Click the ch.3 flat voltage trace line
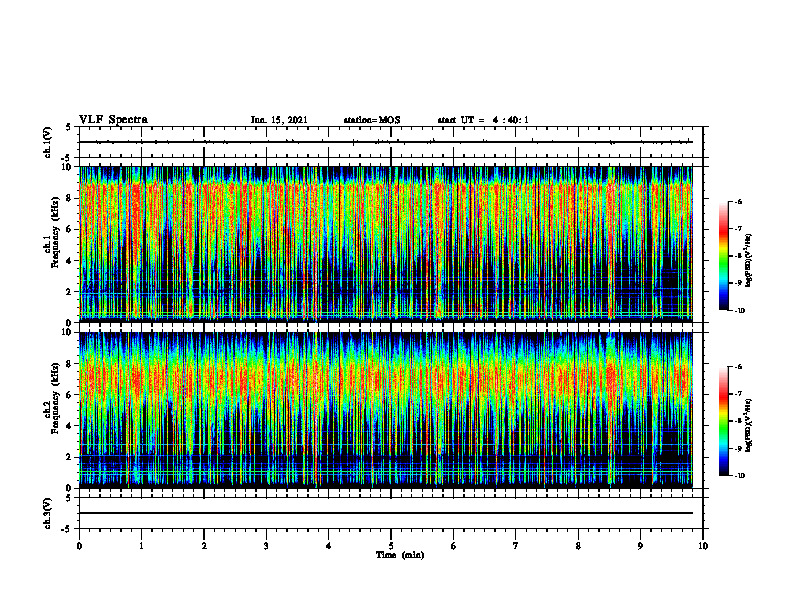792x612 pixels. (x=386, y=513)
